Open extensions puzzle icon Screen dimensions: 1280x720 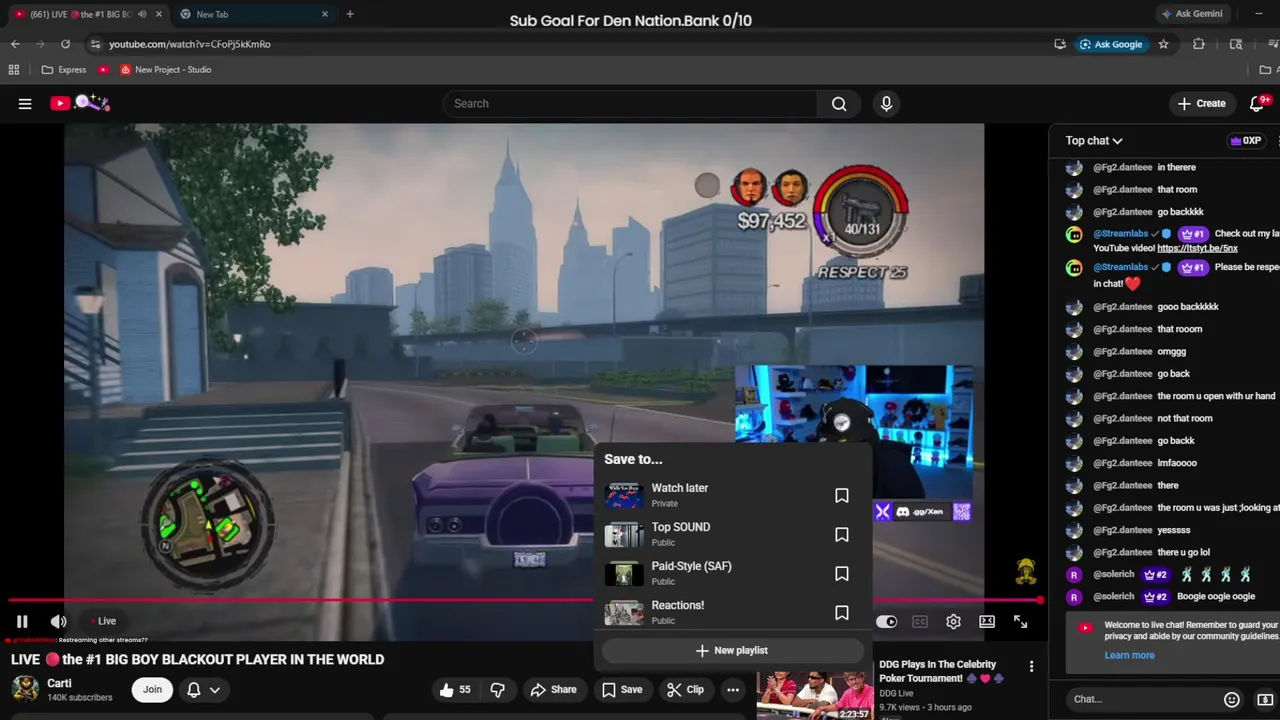coord(1199,44)
